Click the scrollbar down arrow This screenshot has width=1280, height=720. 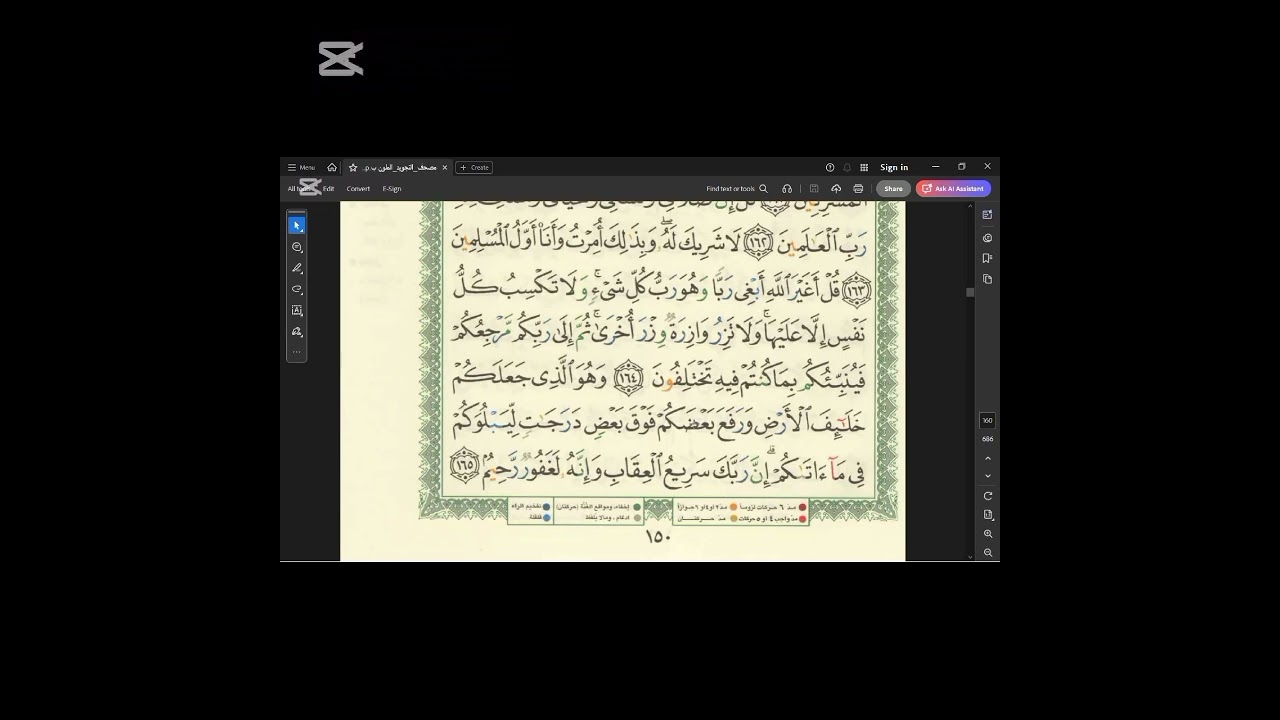tap(969, 556)
